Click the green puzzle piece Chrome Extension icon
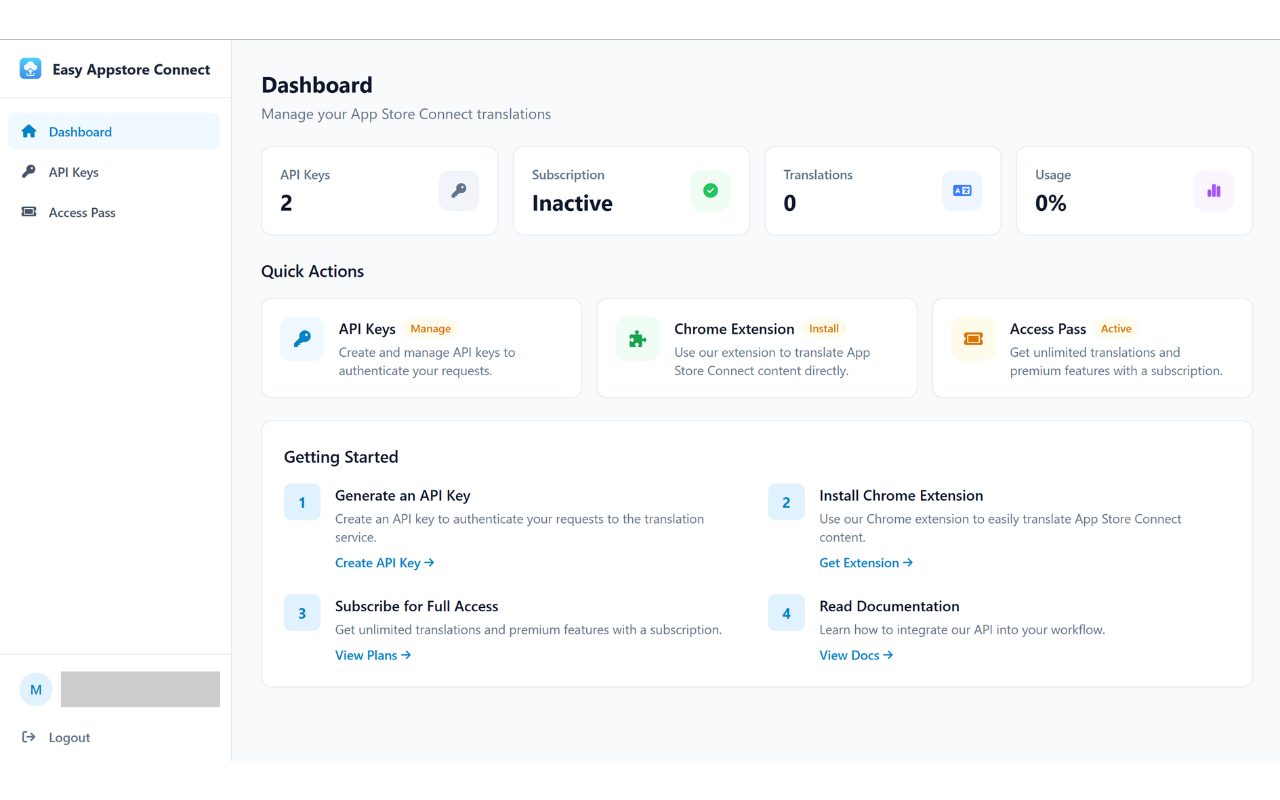This screenshot has width=1280, height=800. tap(638, 339)
